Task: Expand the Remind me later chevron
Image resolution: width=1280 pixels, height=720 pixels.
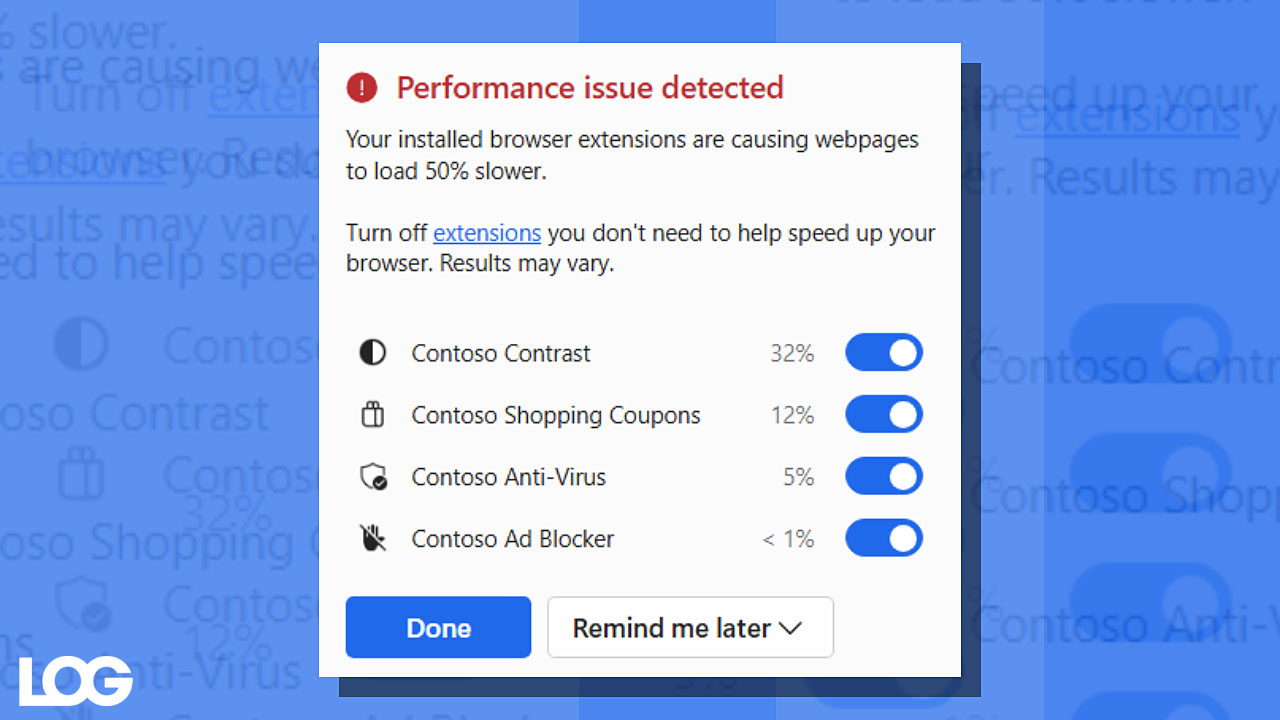Action: (x=790, y=629)
